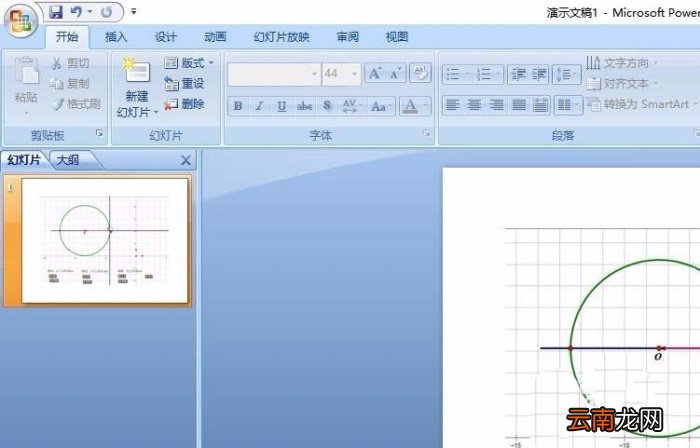
Task: Justify the text
Action: point(519,105)
